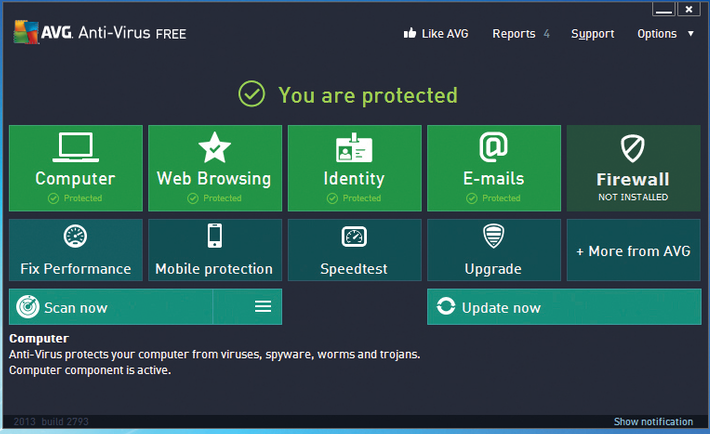
Task: Click the refresh arrows icon beside Update now
Action: (x=446, y=306)
